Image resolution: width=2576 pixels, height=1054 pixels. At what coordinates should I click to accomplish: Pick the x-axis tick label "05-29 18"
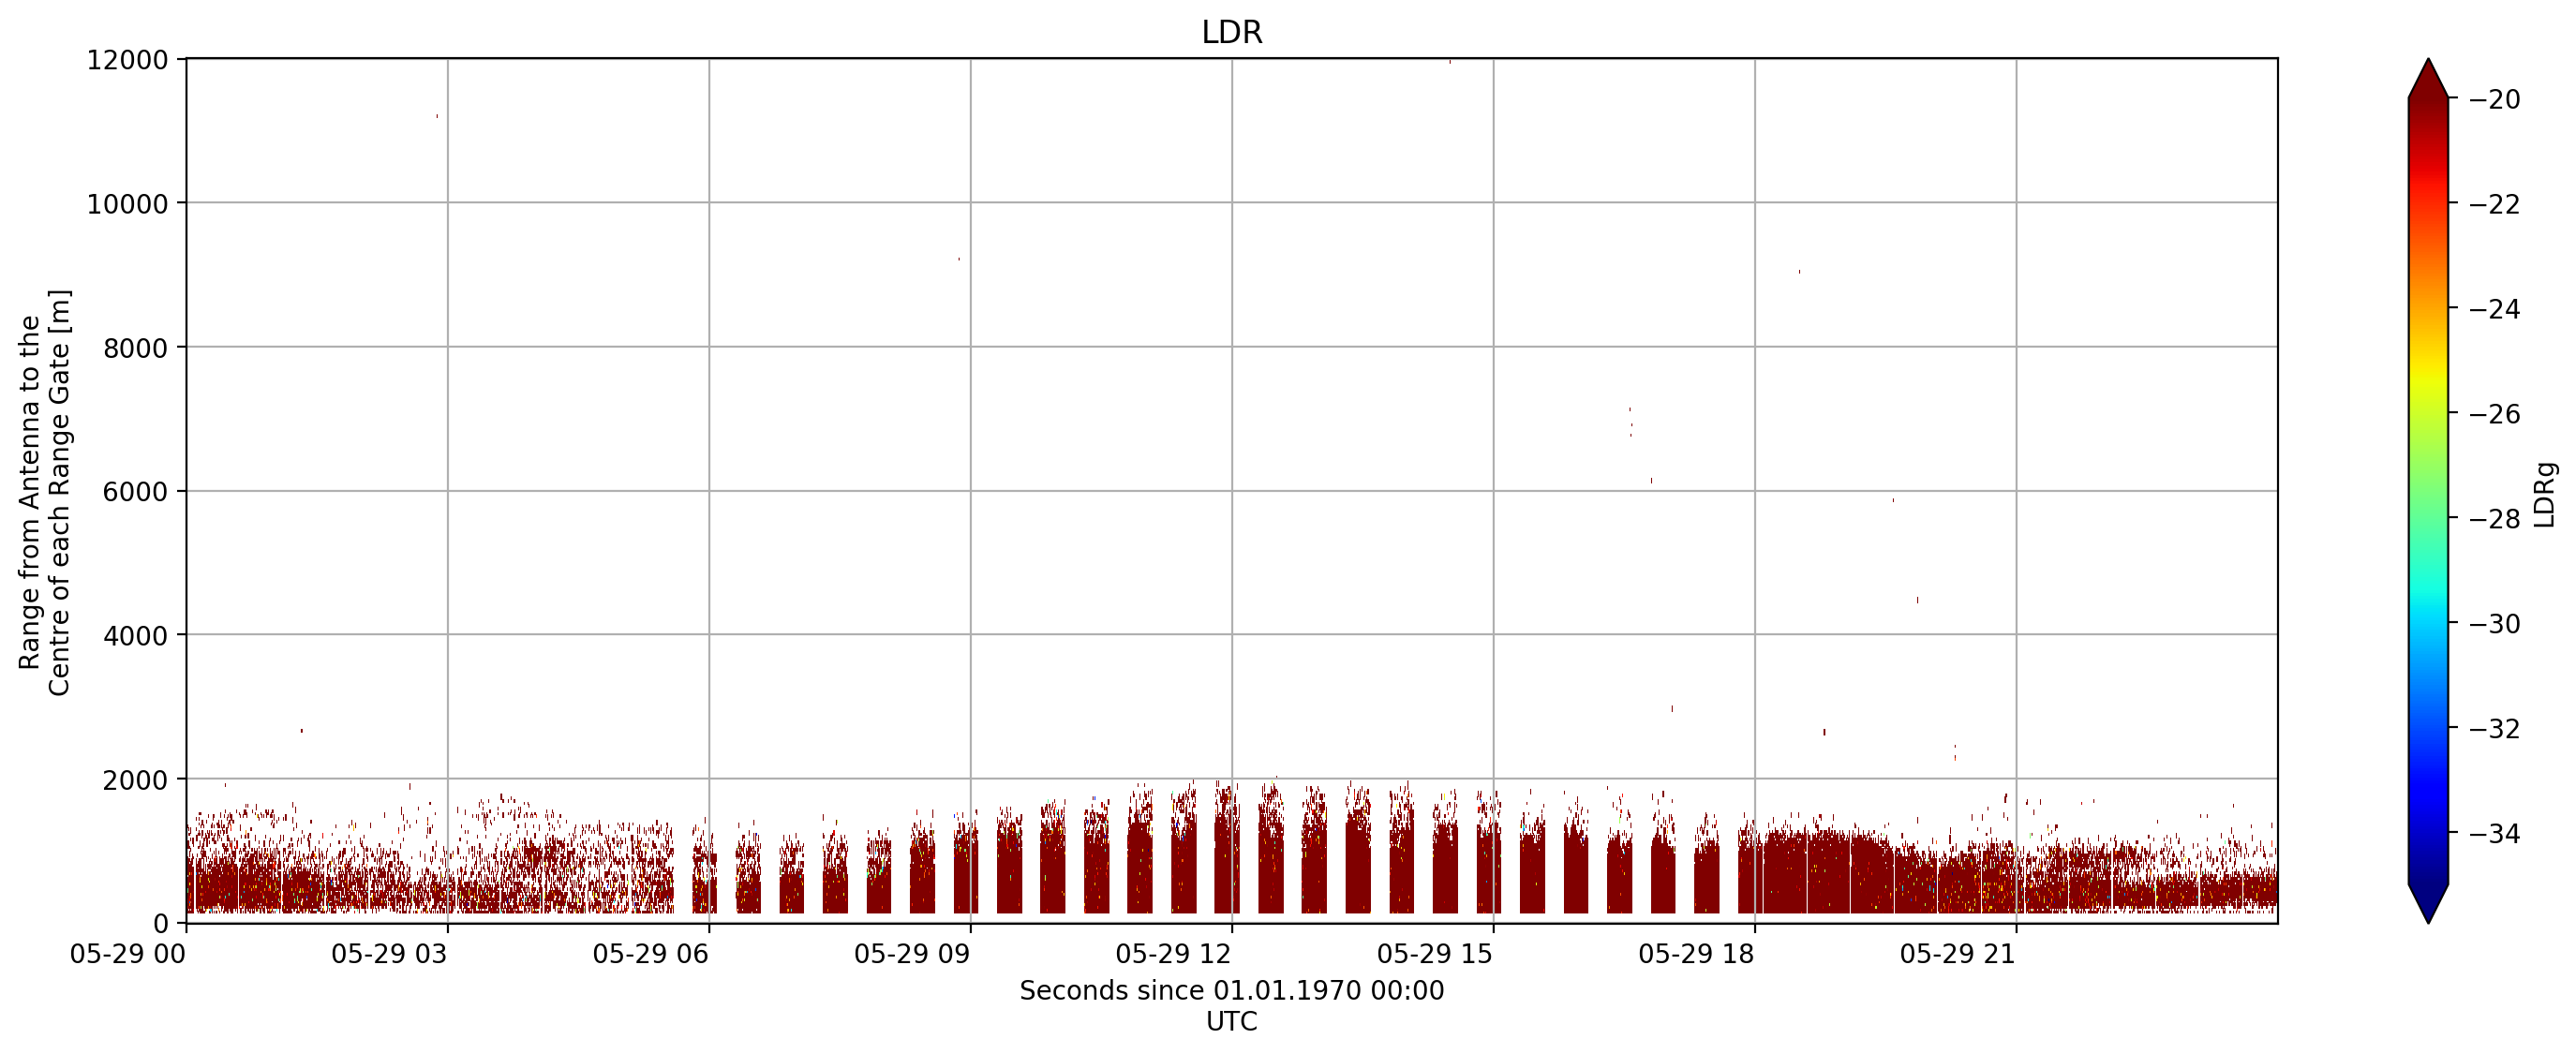(x=1697, y=954)
